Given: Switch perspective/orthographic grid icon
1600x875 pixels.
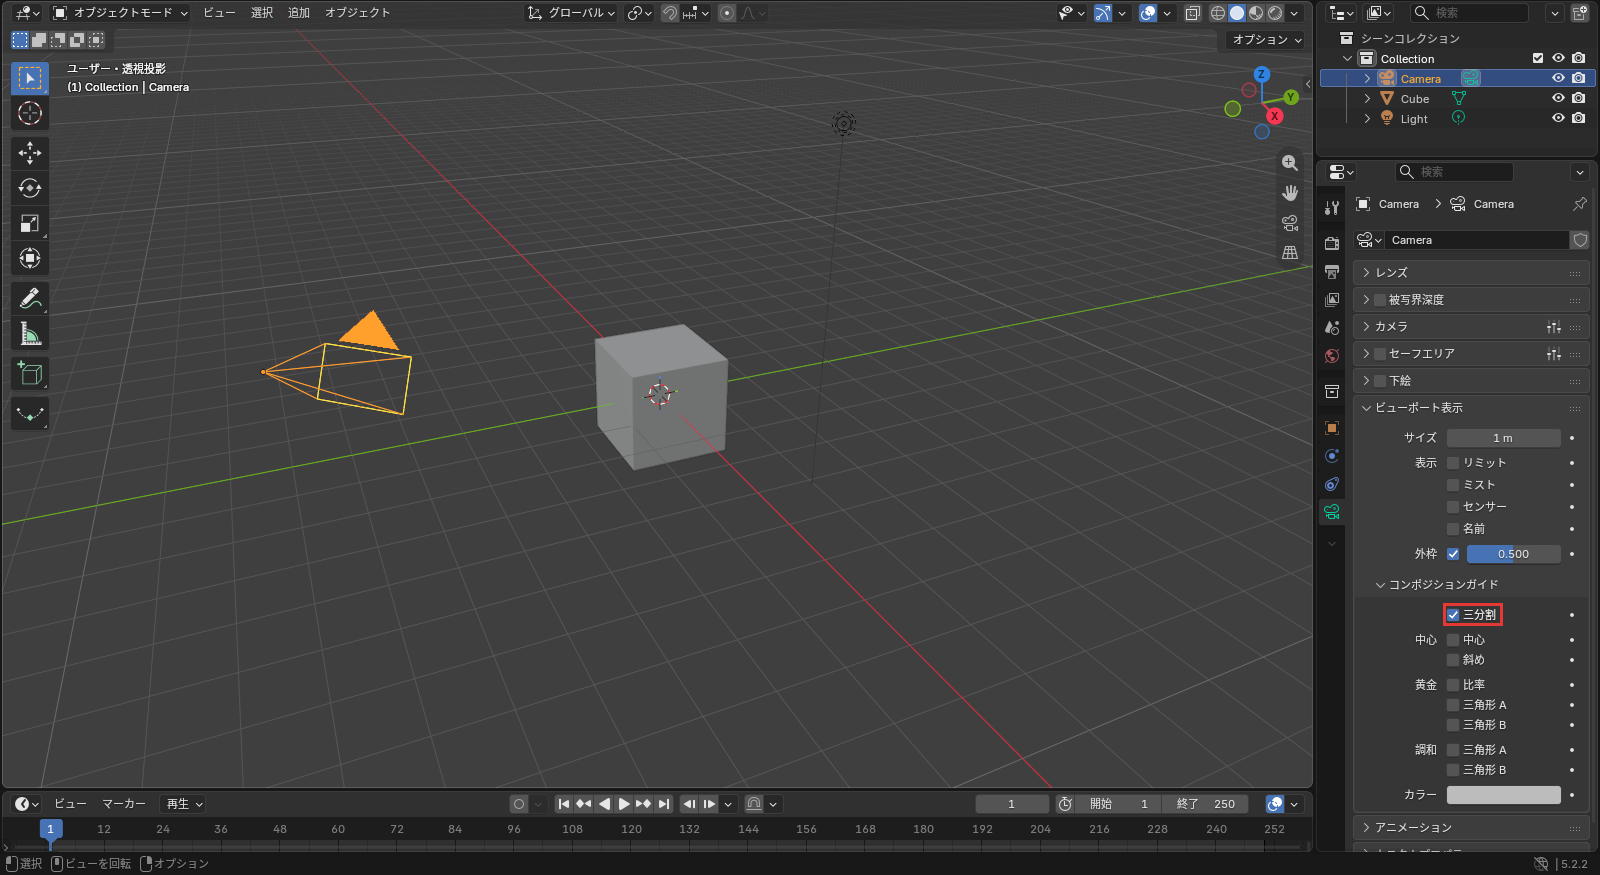Looking at the screenshot, I should coord(1290,253).
